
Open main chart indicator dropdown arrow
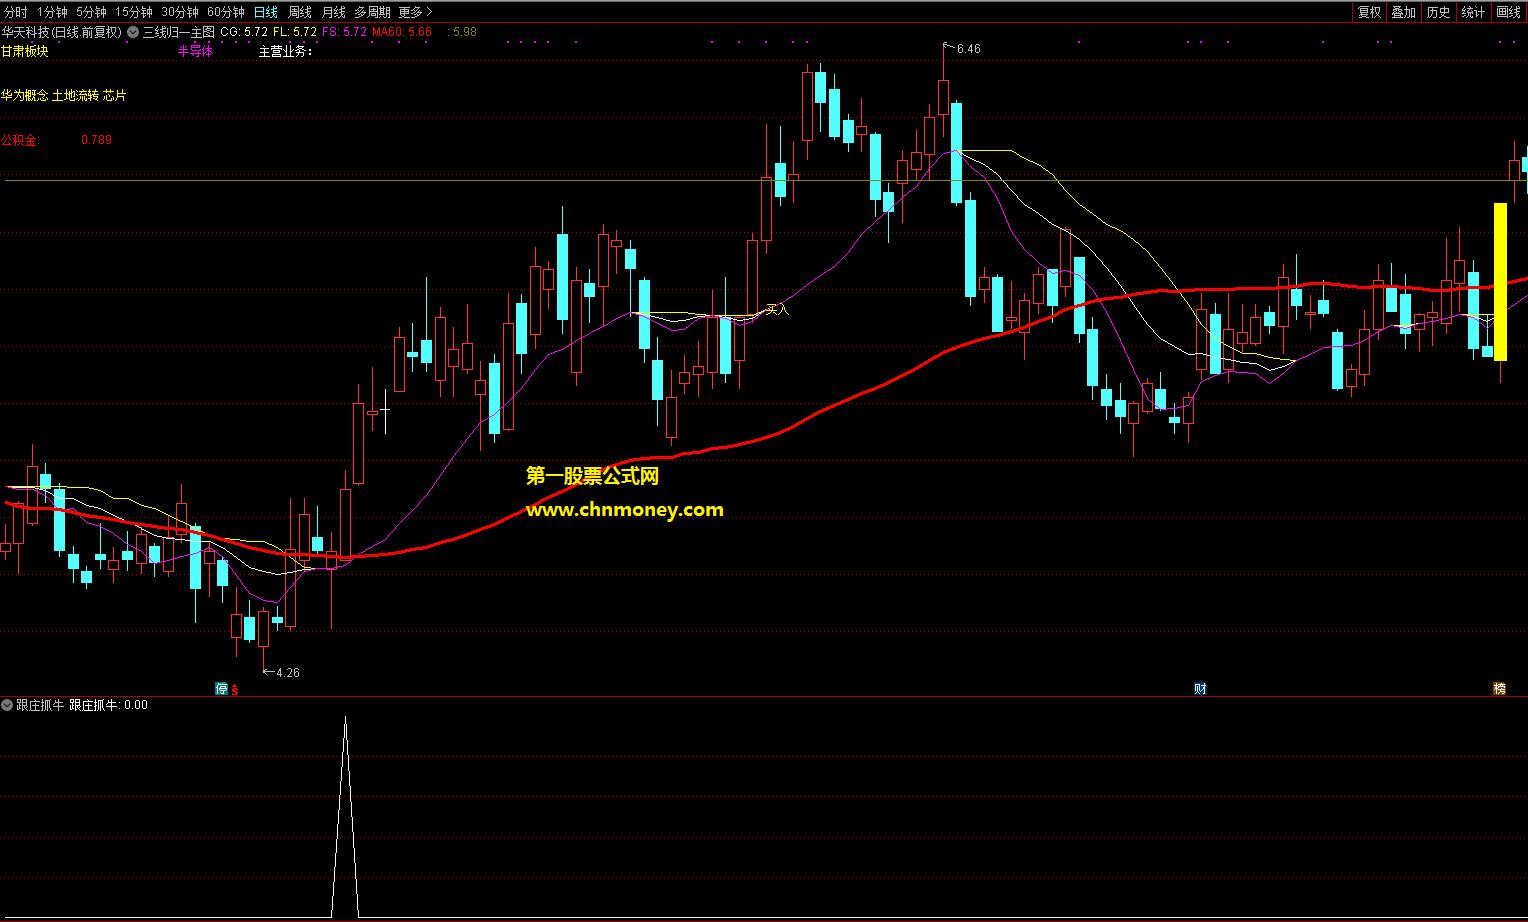133,32
